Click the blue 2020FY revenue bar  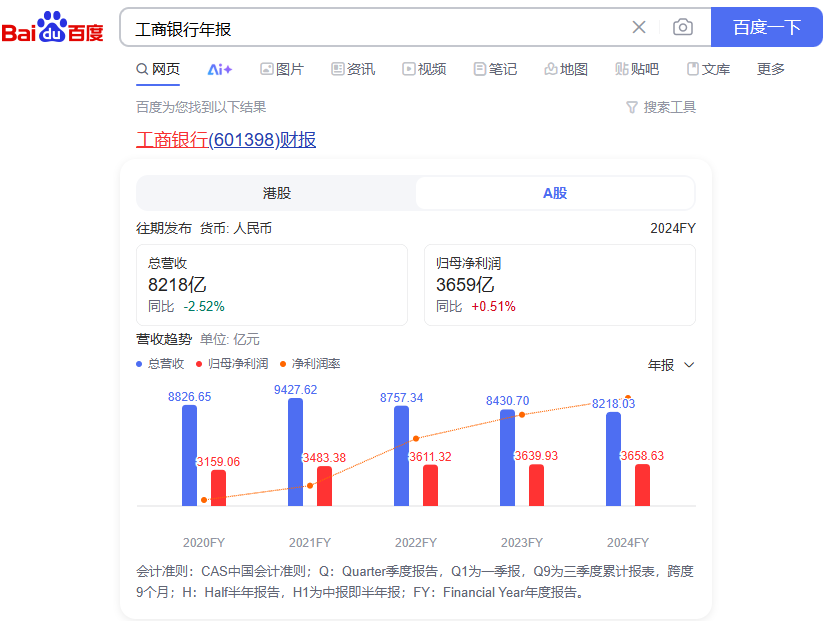pyautogui.click(x=189, y=455)
